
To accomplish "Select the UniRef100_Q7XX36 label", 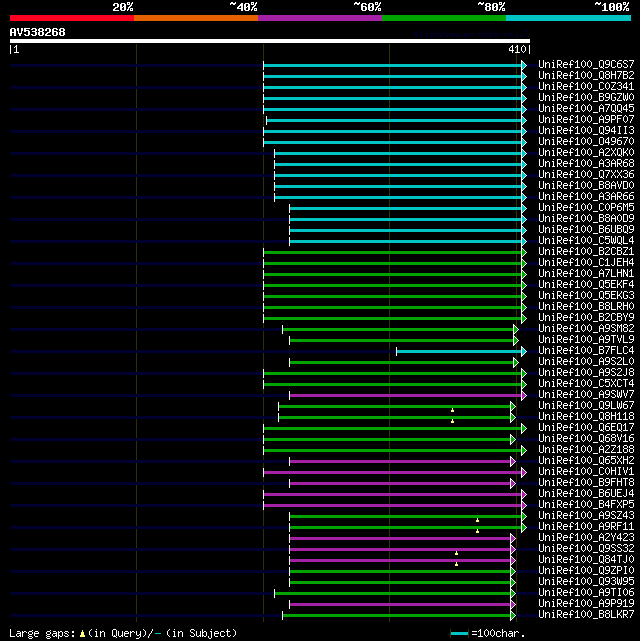I will point(586,175).
